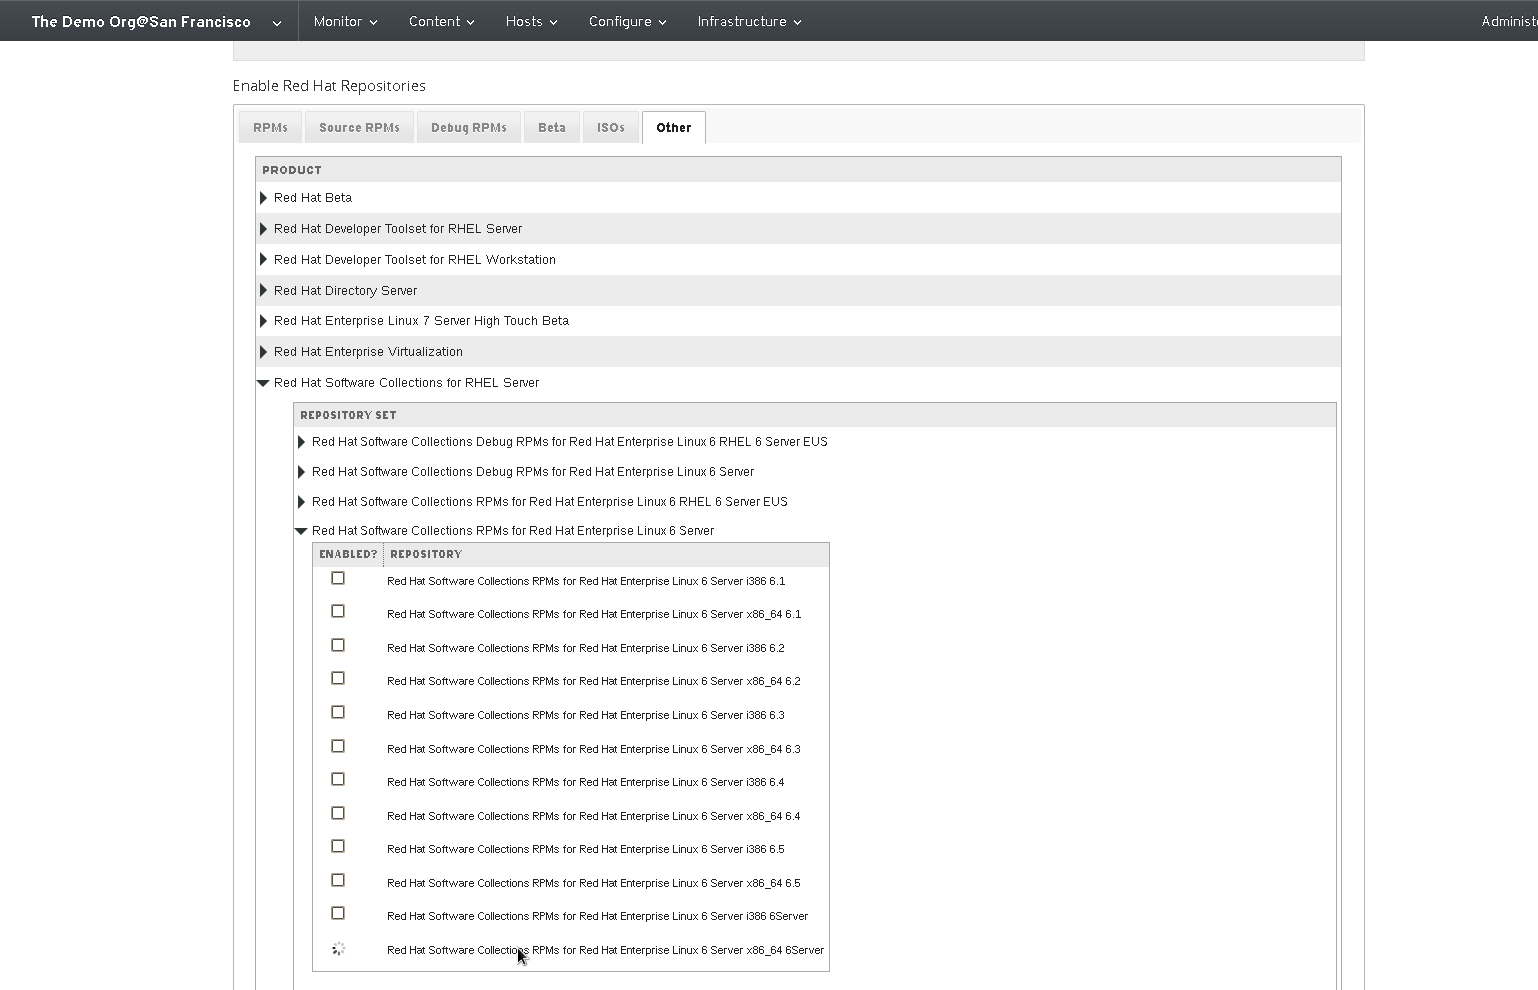Collapse Software Collections RPMs for Linux 6 Server set
Viewport: 1538px width, 990px height.
301,531
